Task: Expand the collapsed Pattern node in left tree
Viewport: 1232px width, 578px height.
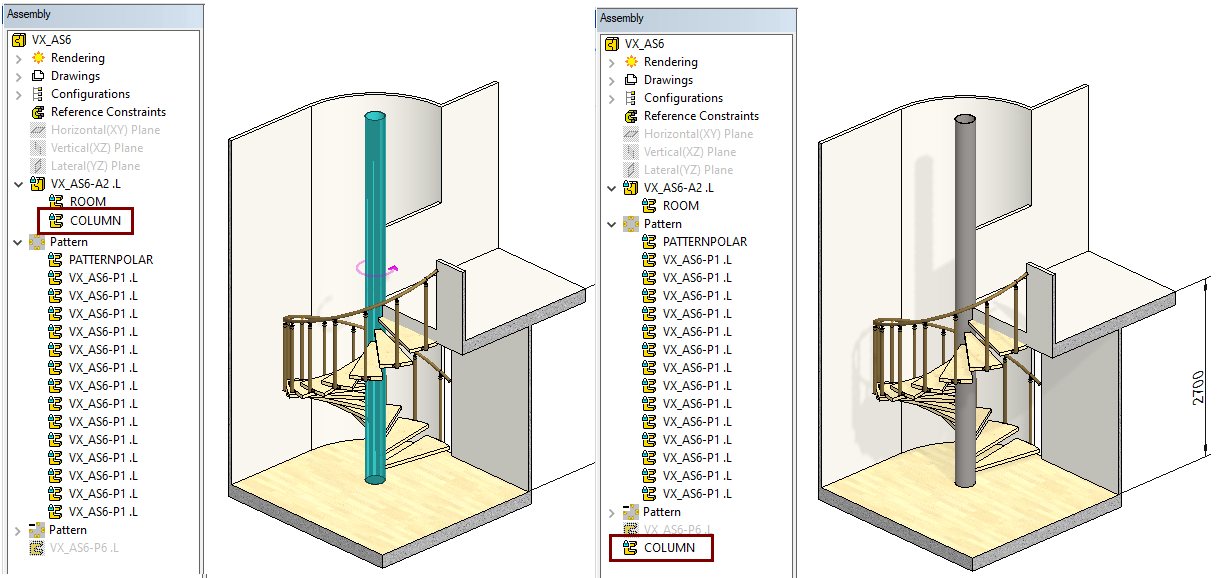Action: coord(18,530)
